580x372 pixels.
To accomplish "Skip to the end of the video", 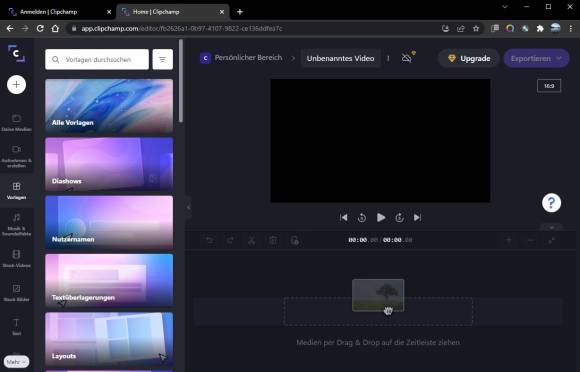I will coord(417,217).
